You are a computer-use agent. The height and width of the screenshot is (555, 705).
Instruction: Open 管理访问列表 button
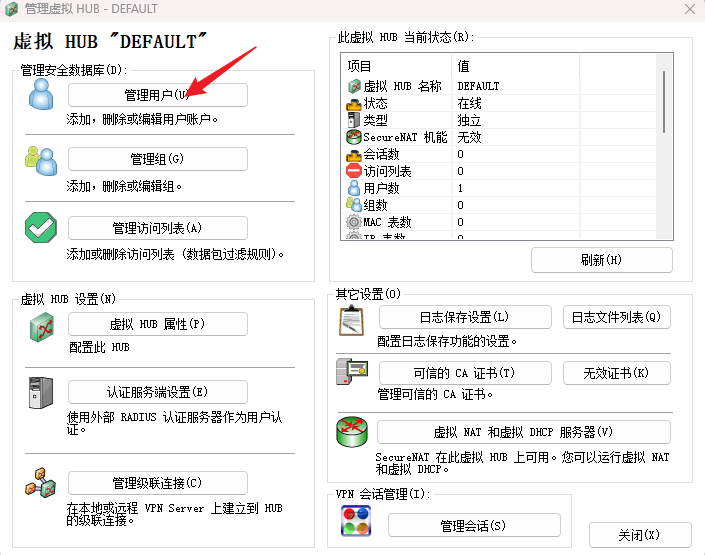point(157,228)
